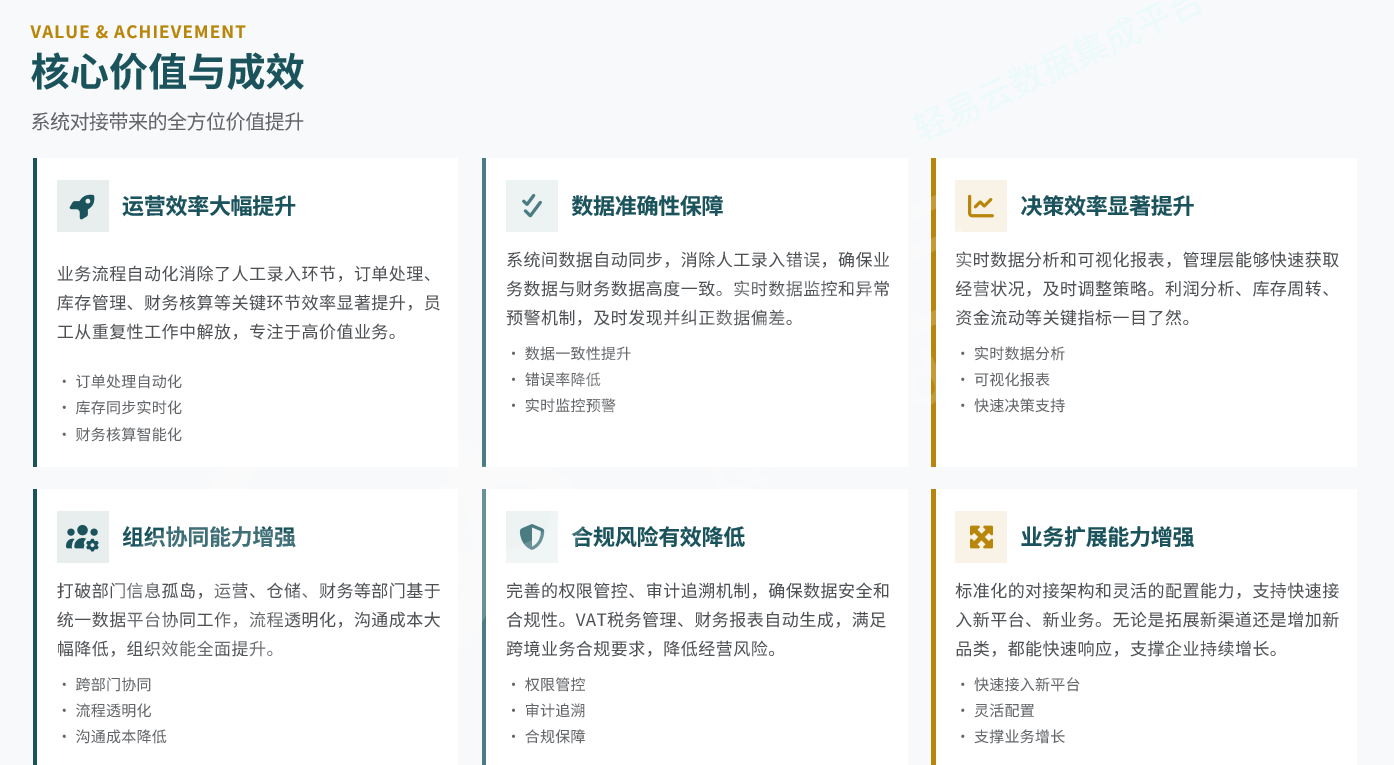Click the 跨部门协同 bullet item
Viewport: 1394px width, 765px height.
coord(113,684)
